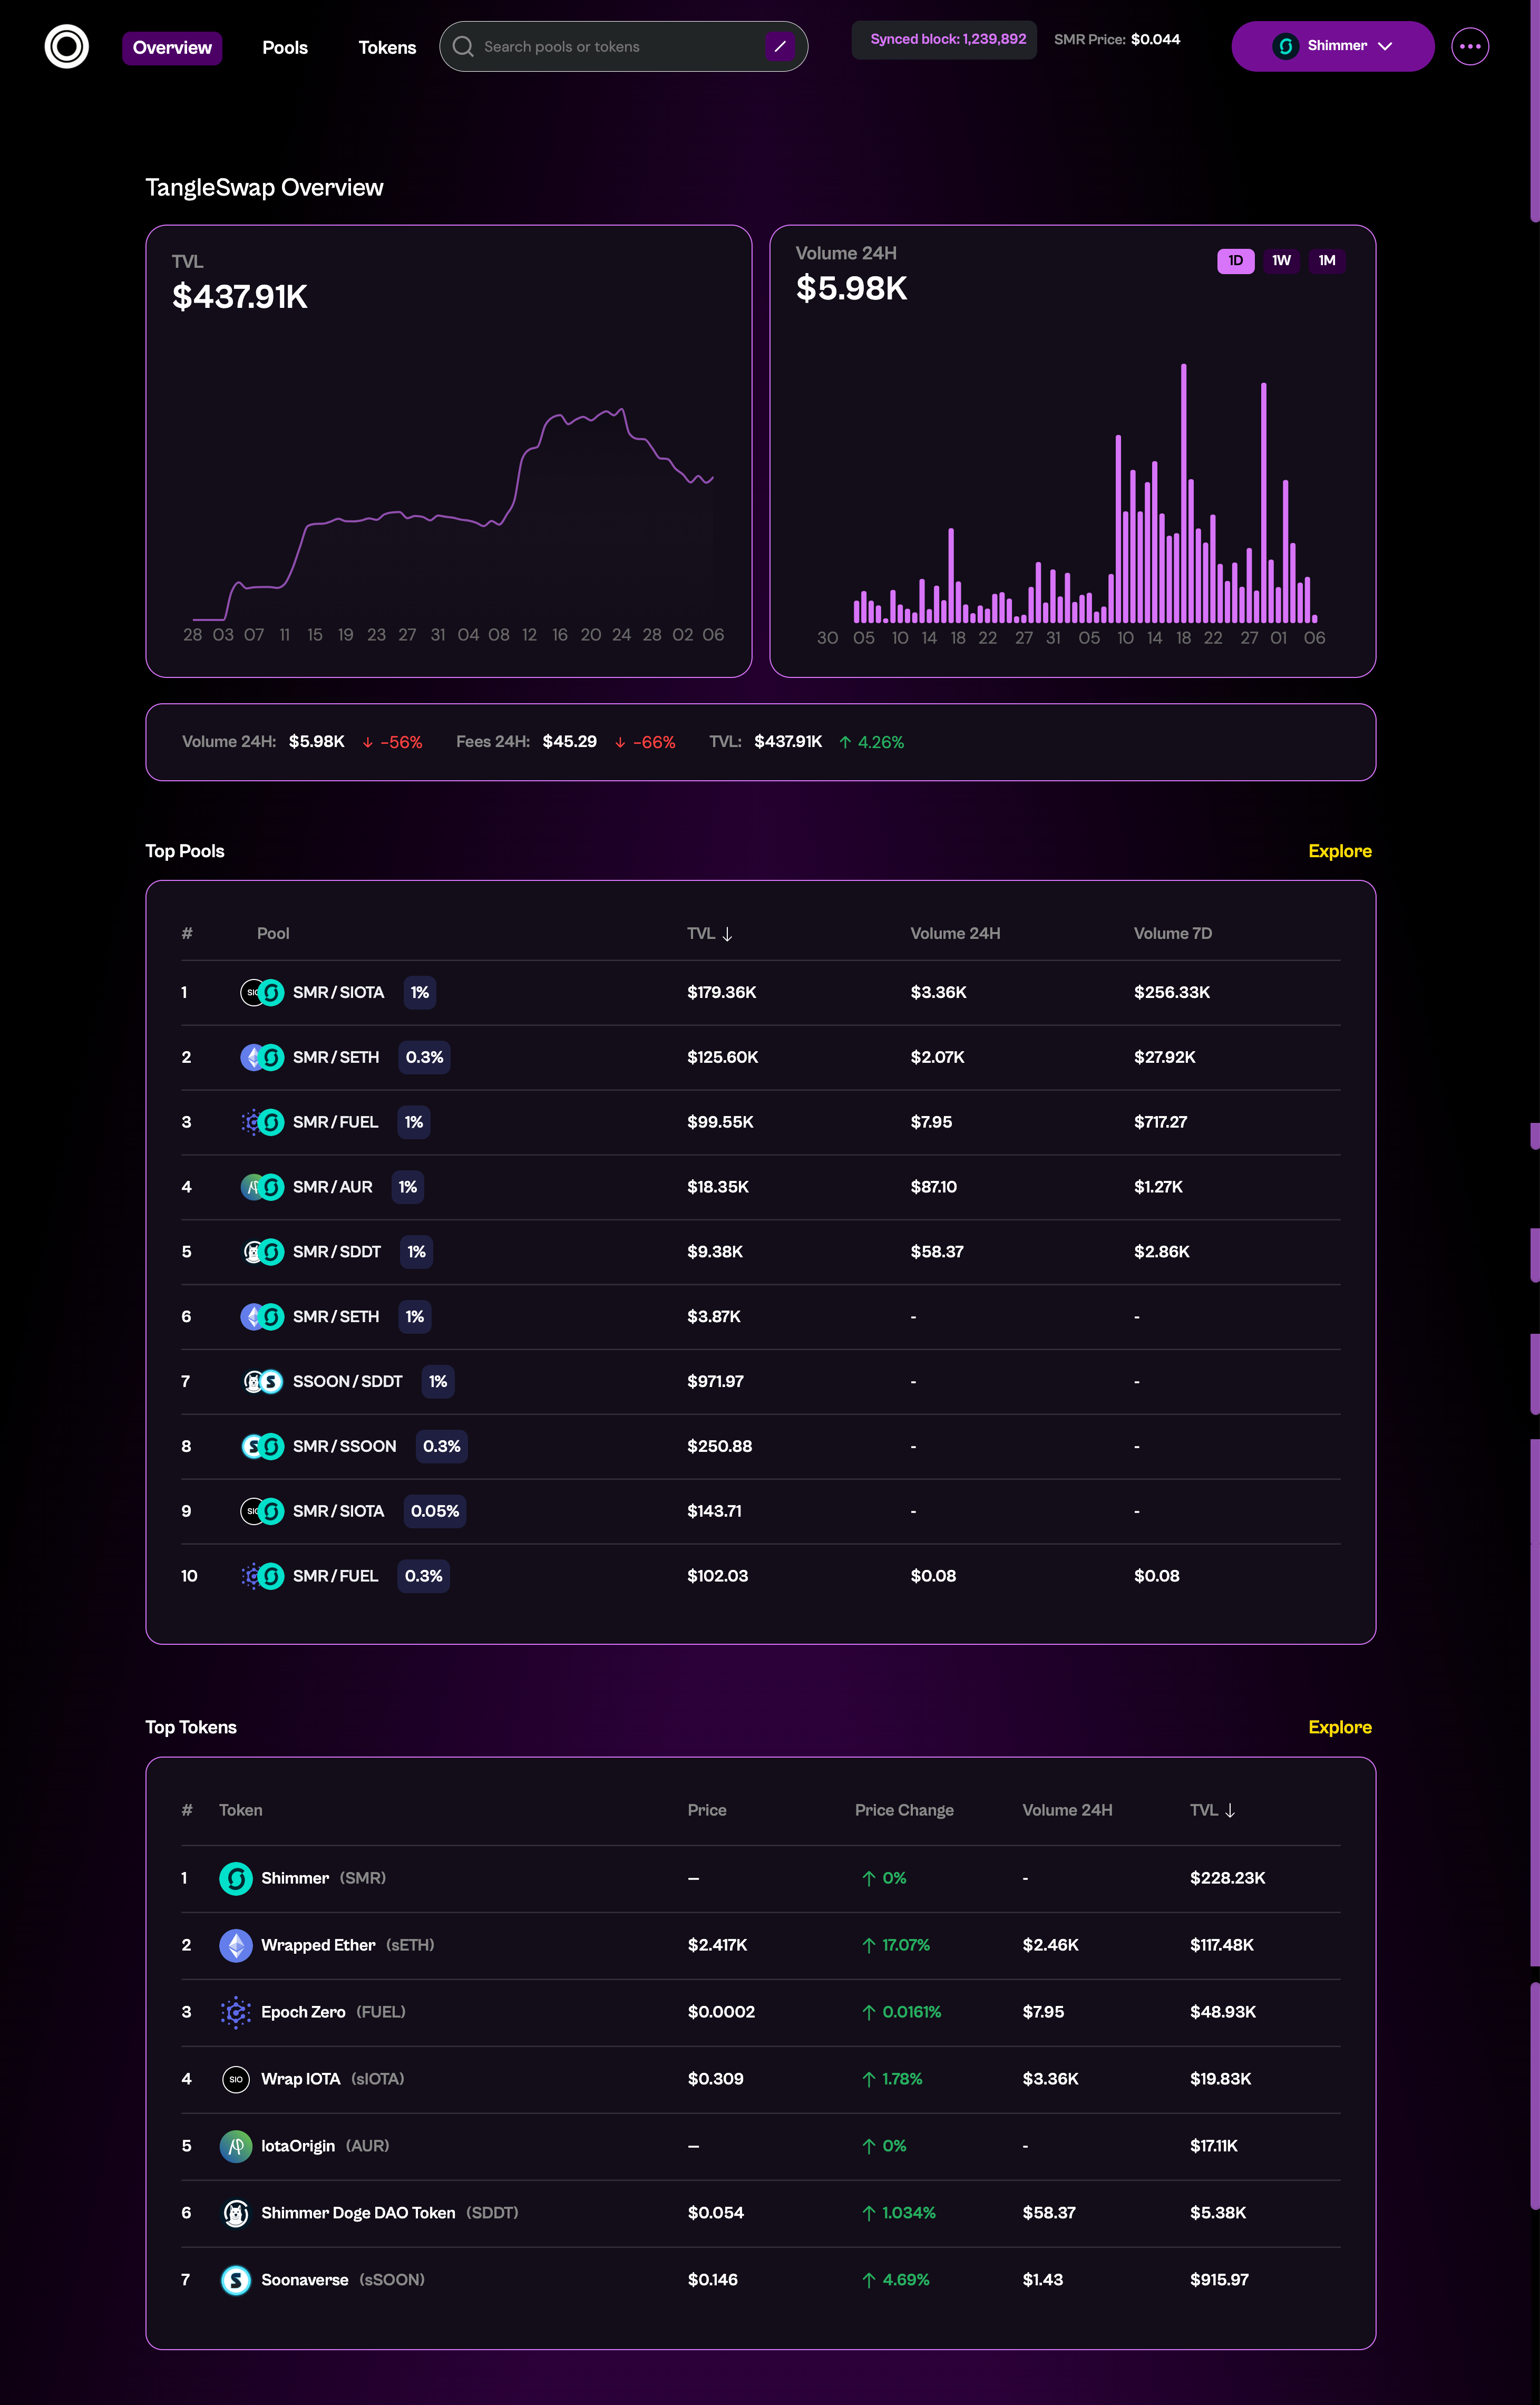Click the $256.33K Volume 7D cell

(1172, 992)
